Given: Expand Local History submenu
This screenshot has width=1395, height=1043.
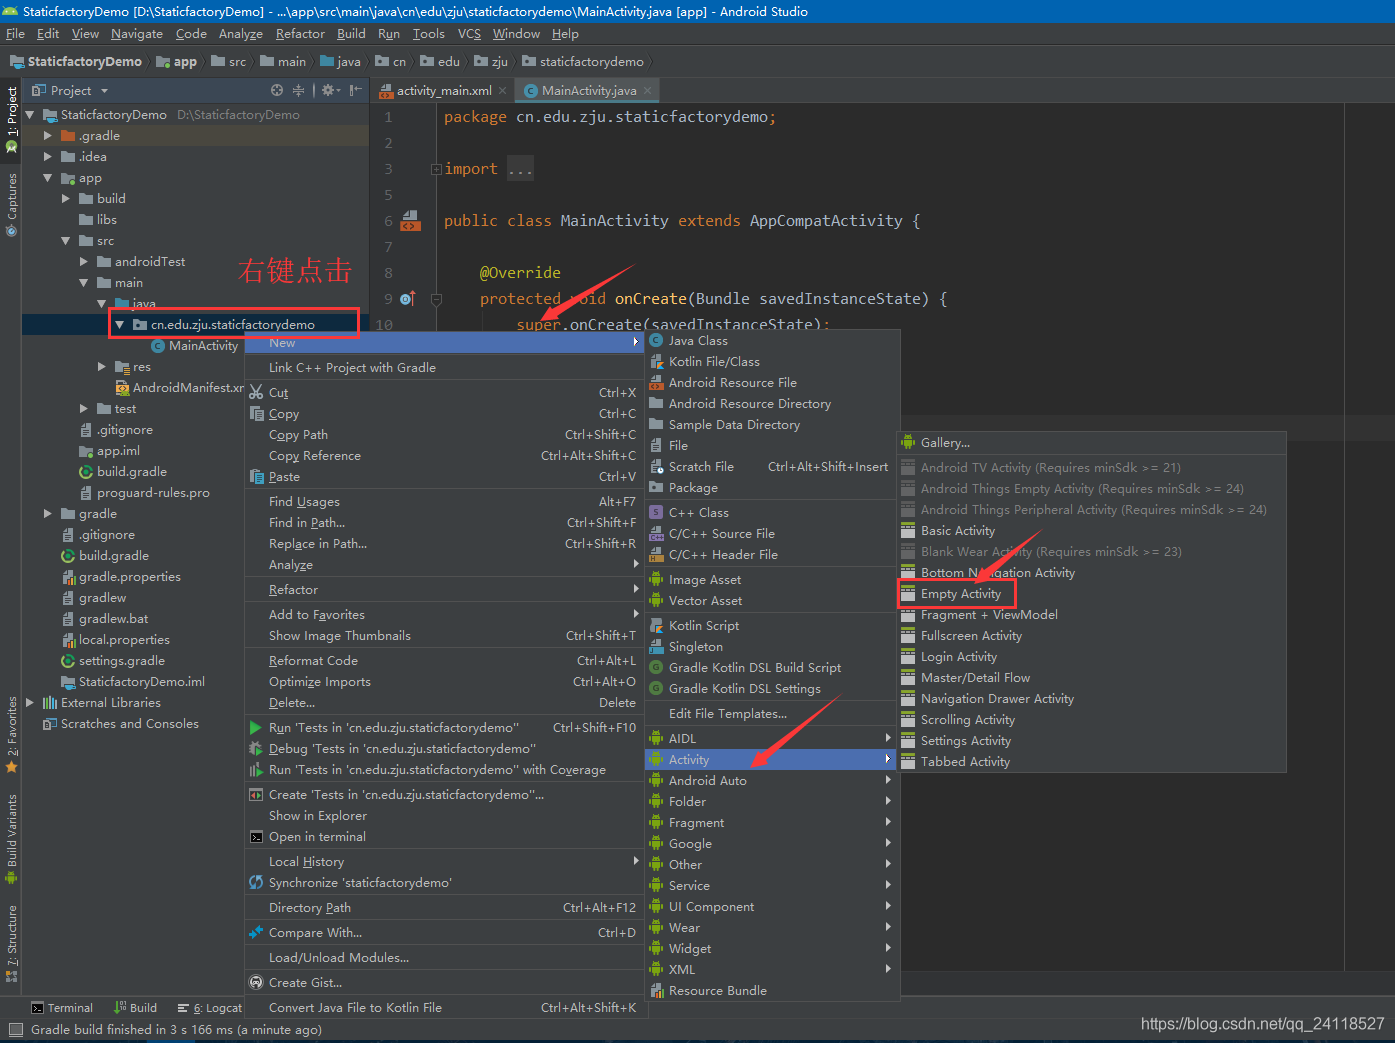Looking at the screenshot, I should click(x=445, y=862).
